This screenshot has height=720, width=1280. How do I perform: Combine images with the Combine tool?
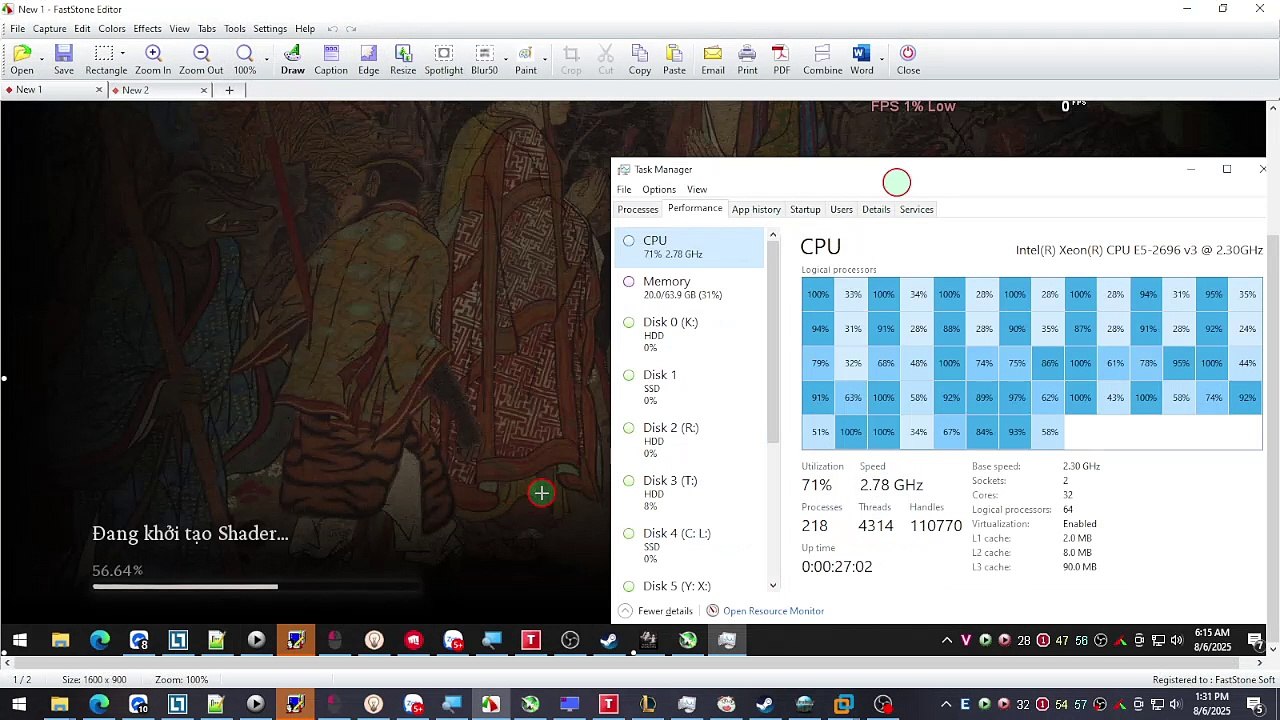pyautogui.click(x=822, y=60)
